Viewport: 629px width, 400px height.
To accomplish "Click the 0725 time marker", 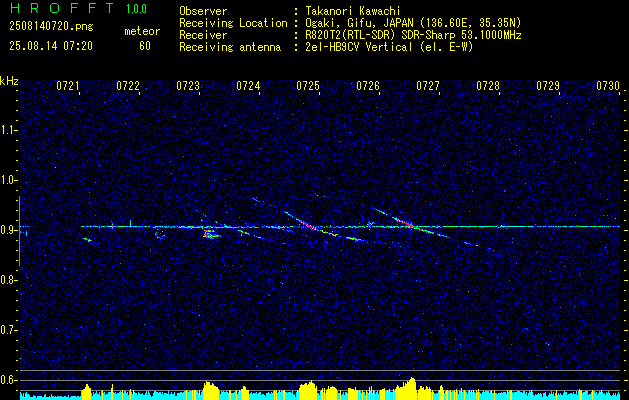I will [x=308, y=86].
